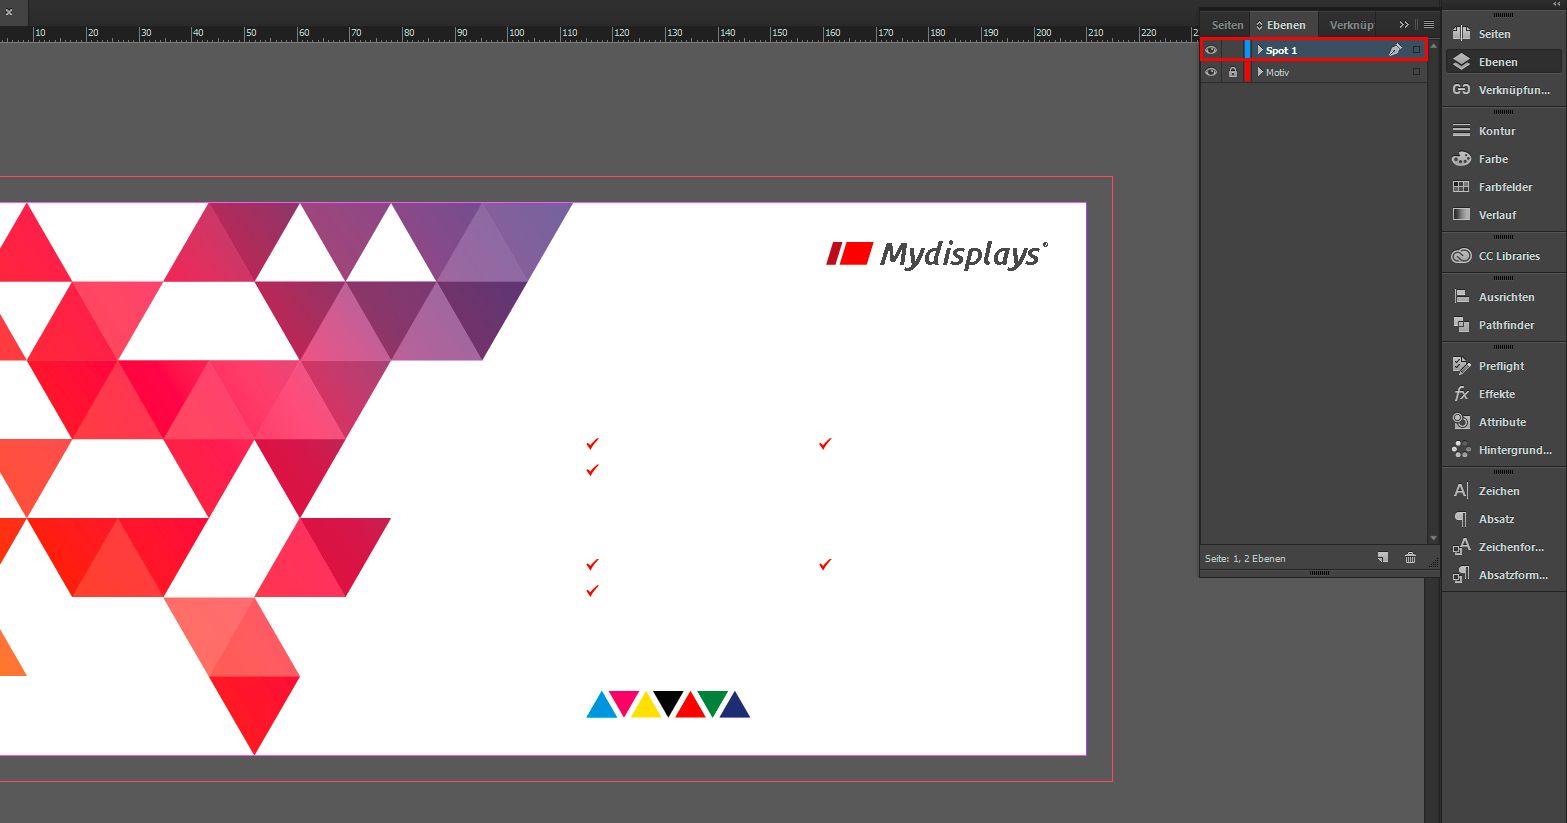Image resolution: width=1567 pixels, height=823 pixels.
Task: Cycle Ebenen panel size via tab arrows
Action: (x=1260, y=25)
